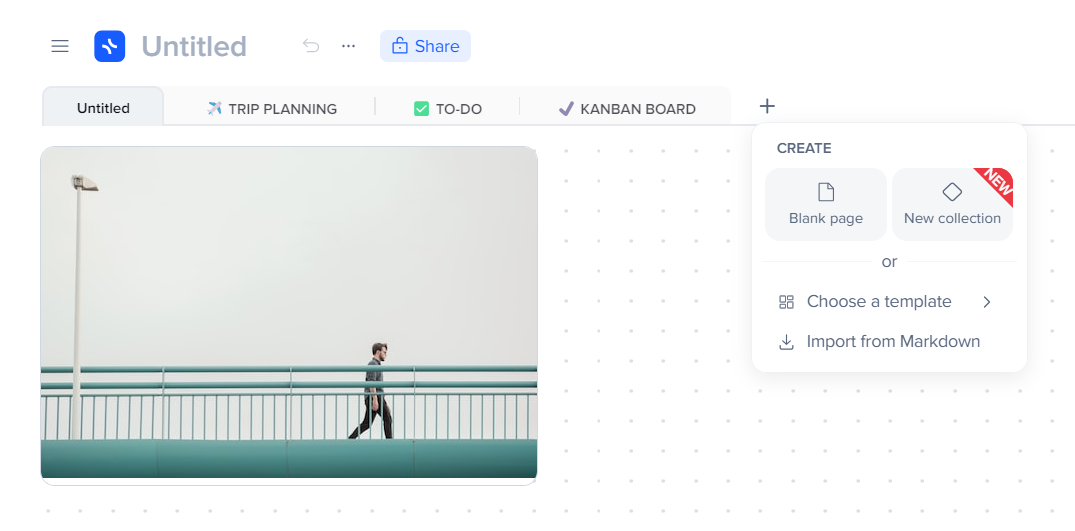Switch to the KANBAN BOARD tab
Screen dimensions: 1075x531
[627, 108]
